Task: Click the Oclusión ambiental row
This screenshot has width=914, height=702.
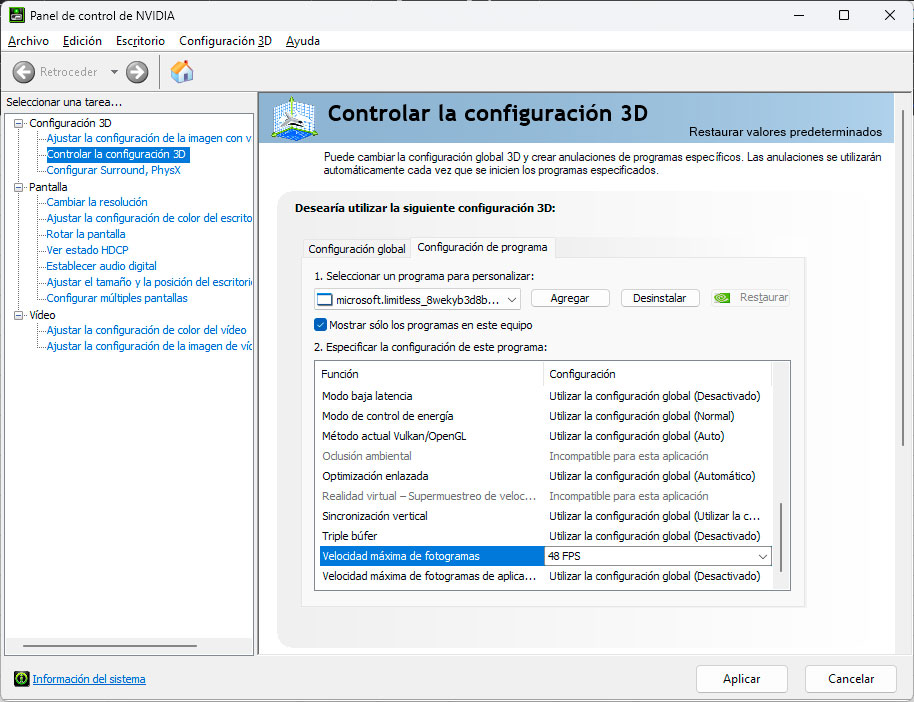Action: [545, 456]
